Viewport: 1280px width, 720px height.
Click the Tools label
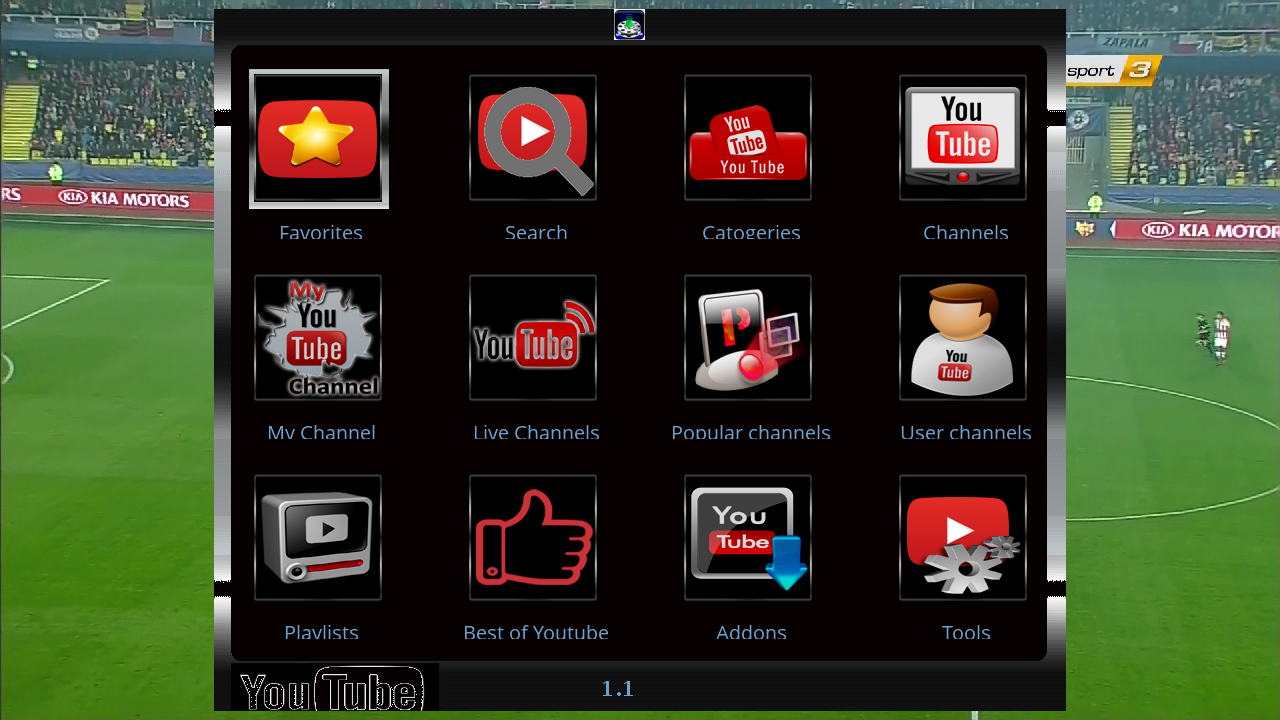[966, 632]
